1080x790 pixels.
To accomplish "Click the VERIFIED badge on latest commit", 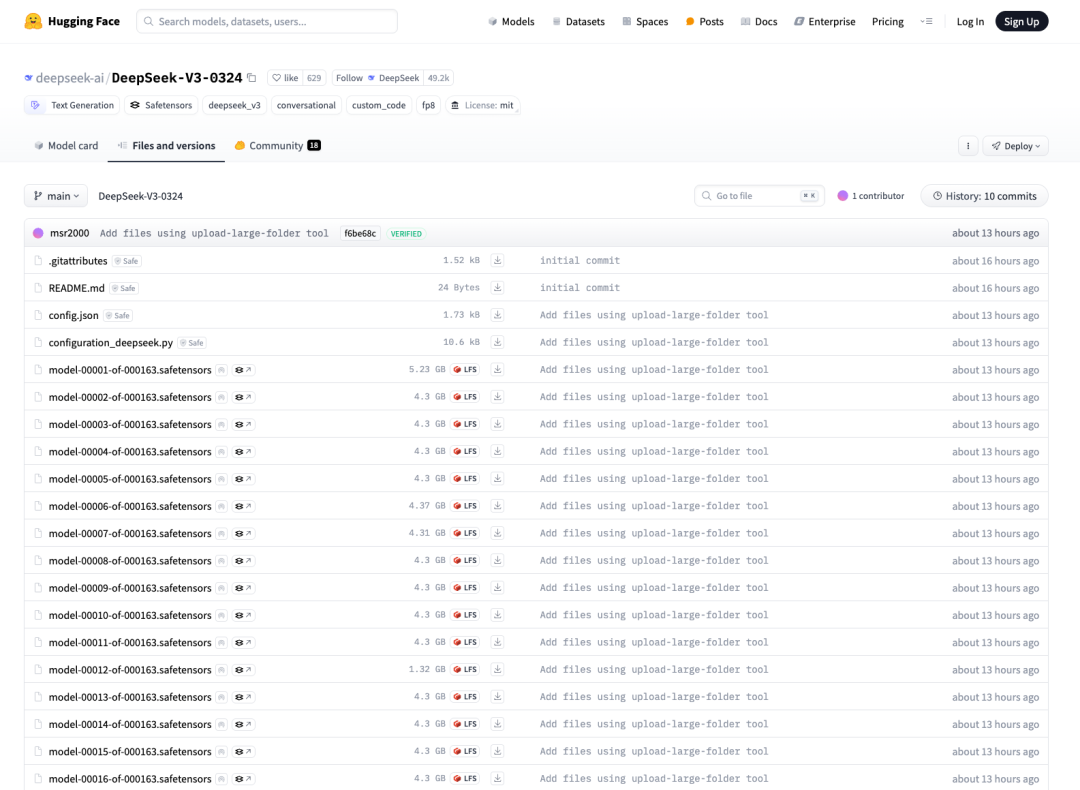I will [406, 233].
